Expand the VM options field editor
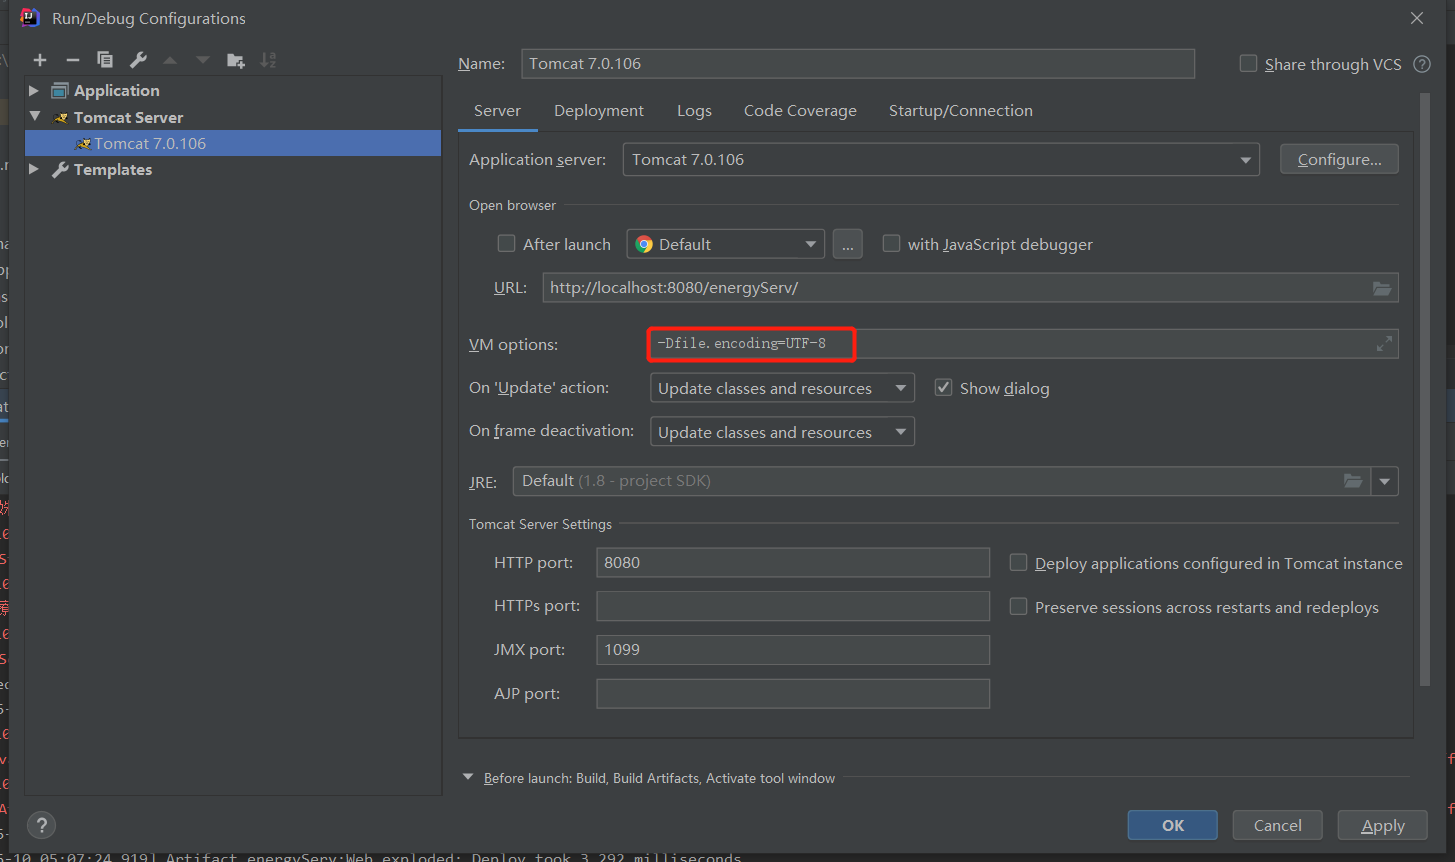The image size is (1455, 862). click(x=1384, y=344)
